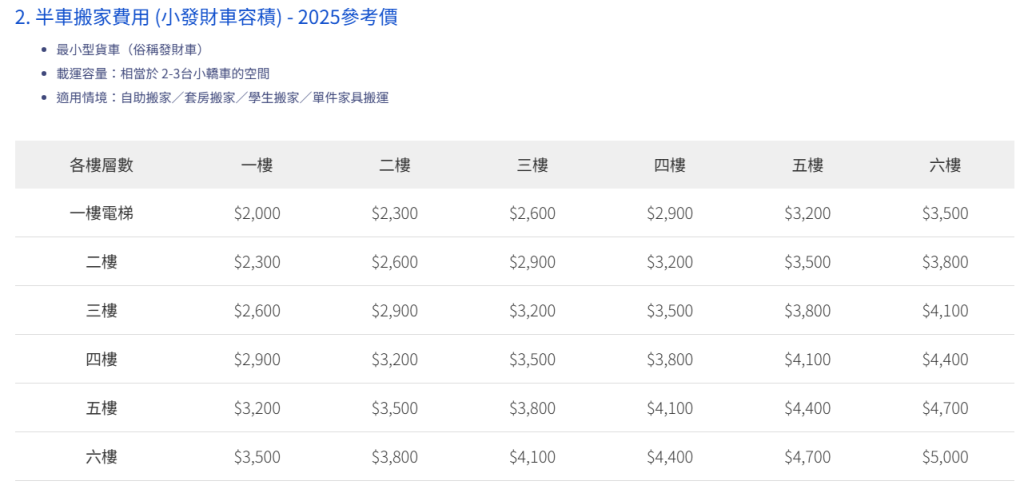Click $4,400 in the 五樓 row
The image size is (1024, 493).
pos(807,408)
